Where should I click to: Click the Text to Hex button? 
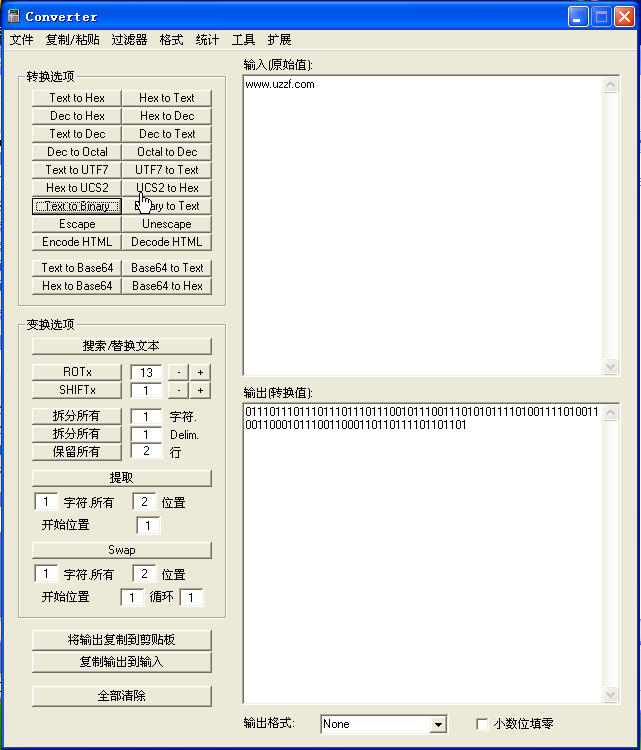(77, 98)
